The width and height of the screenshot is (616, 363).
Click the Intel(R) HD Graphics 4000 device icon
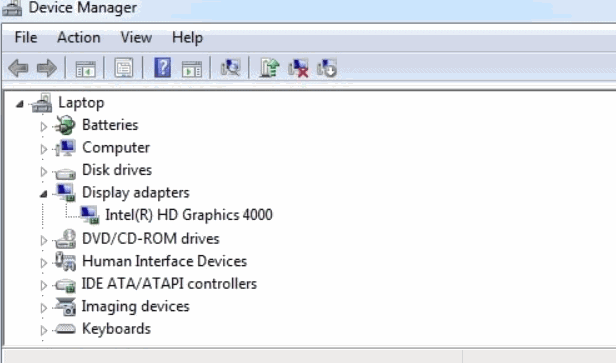89,215
